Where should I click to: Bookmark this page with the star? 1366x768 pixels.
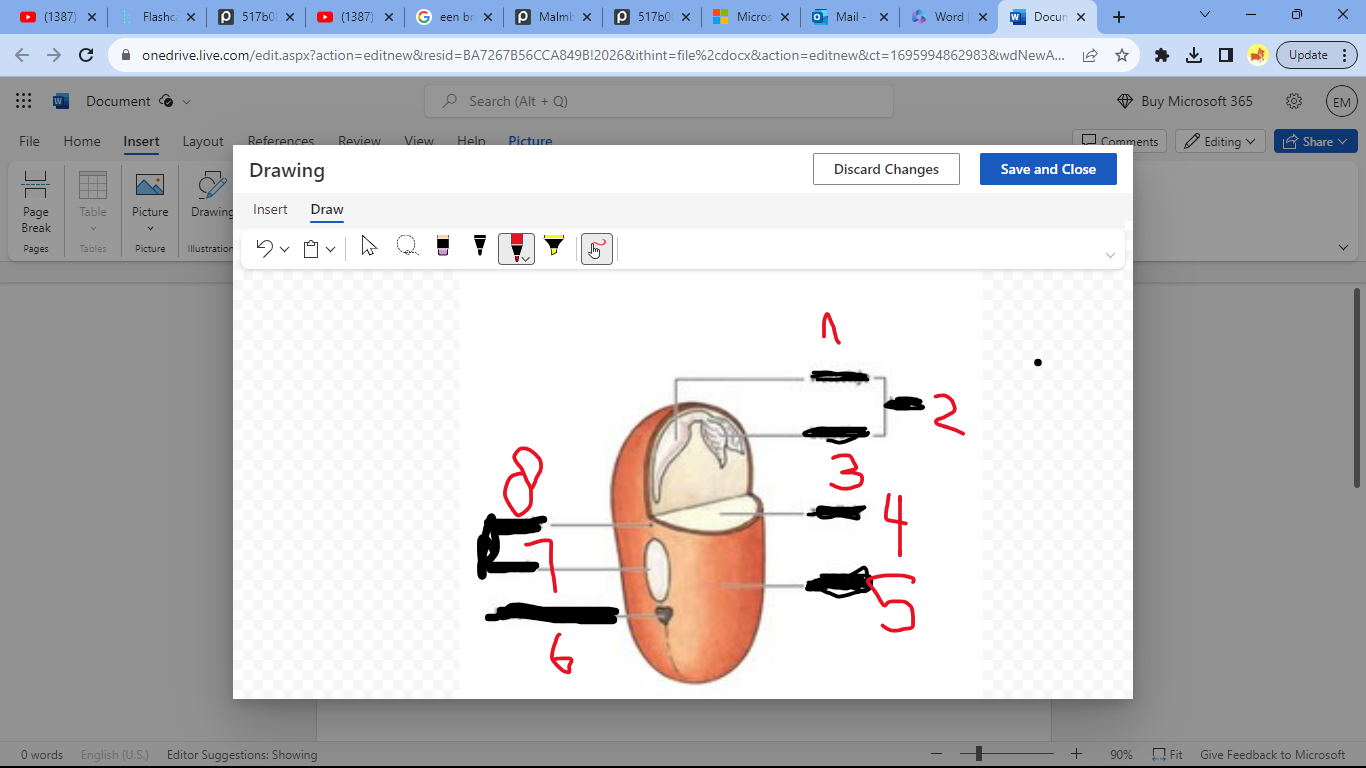click(1122, 55)
